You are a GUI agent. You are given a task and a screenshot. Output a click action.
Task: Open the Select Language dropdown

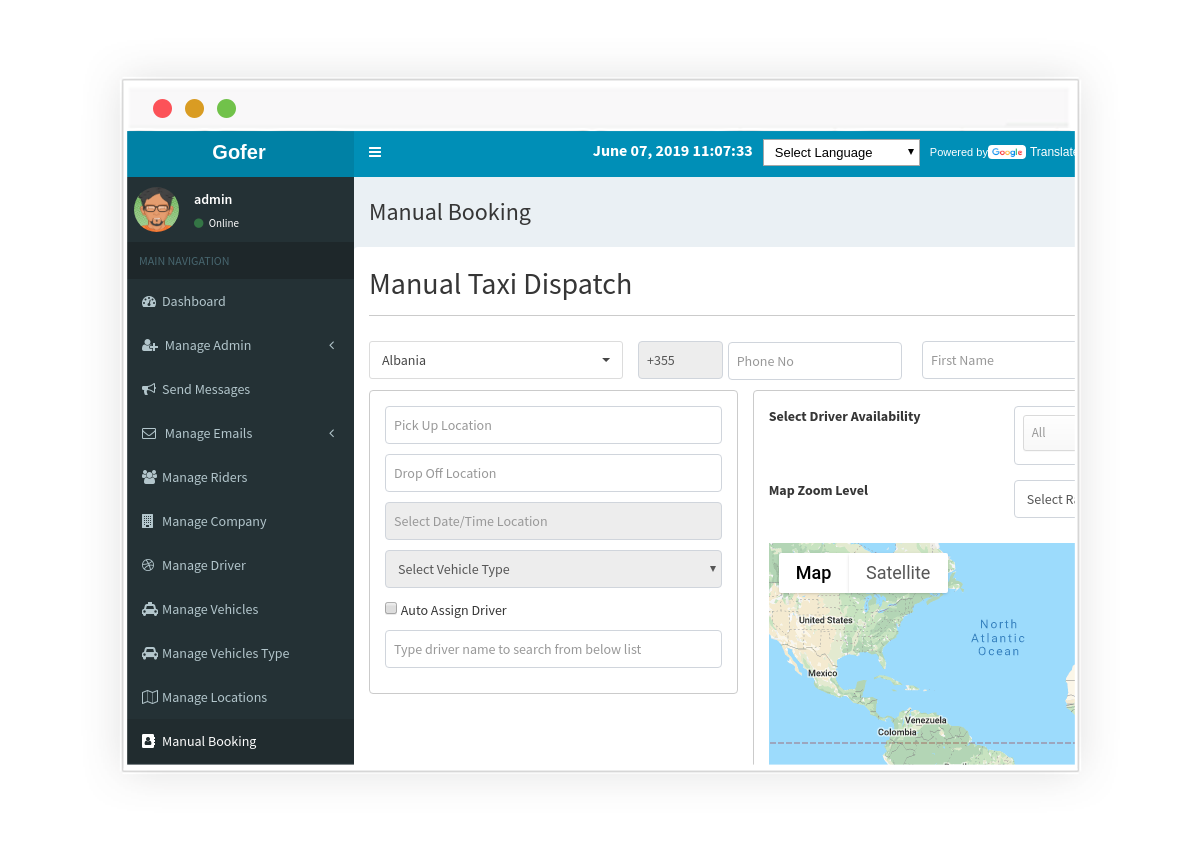[841, 152]
